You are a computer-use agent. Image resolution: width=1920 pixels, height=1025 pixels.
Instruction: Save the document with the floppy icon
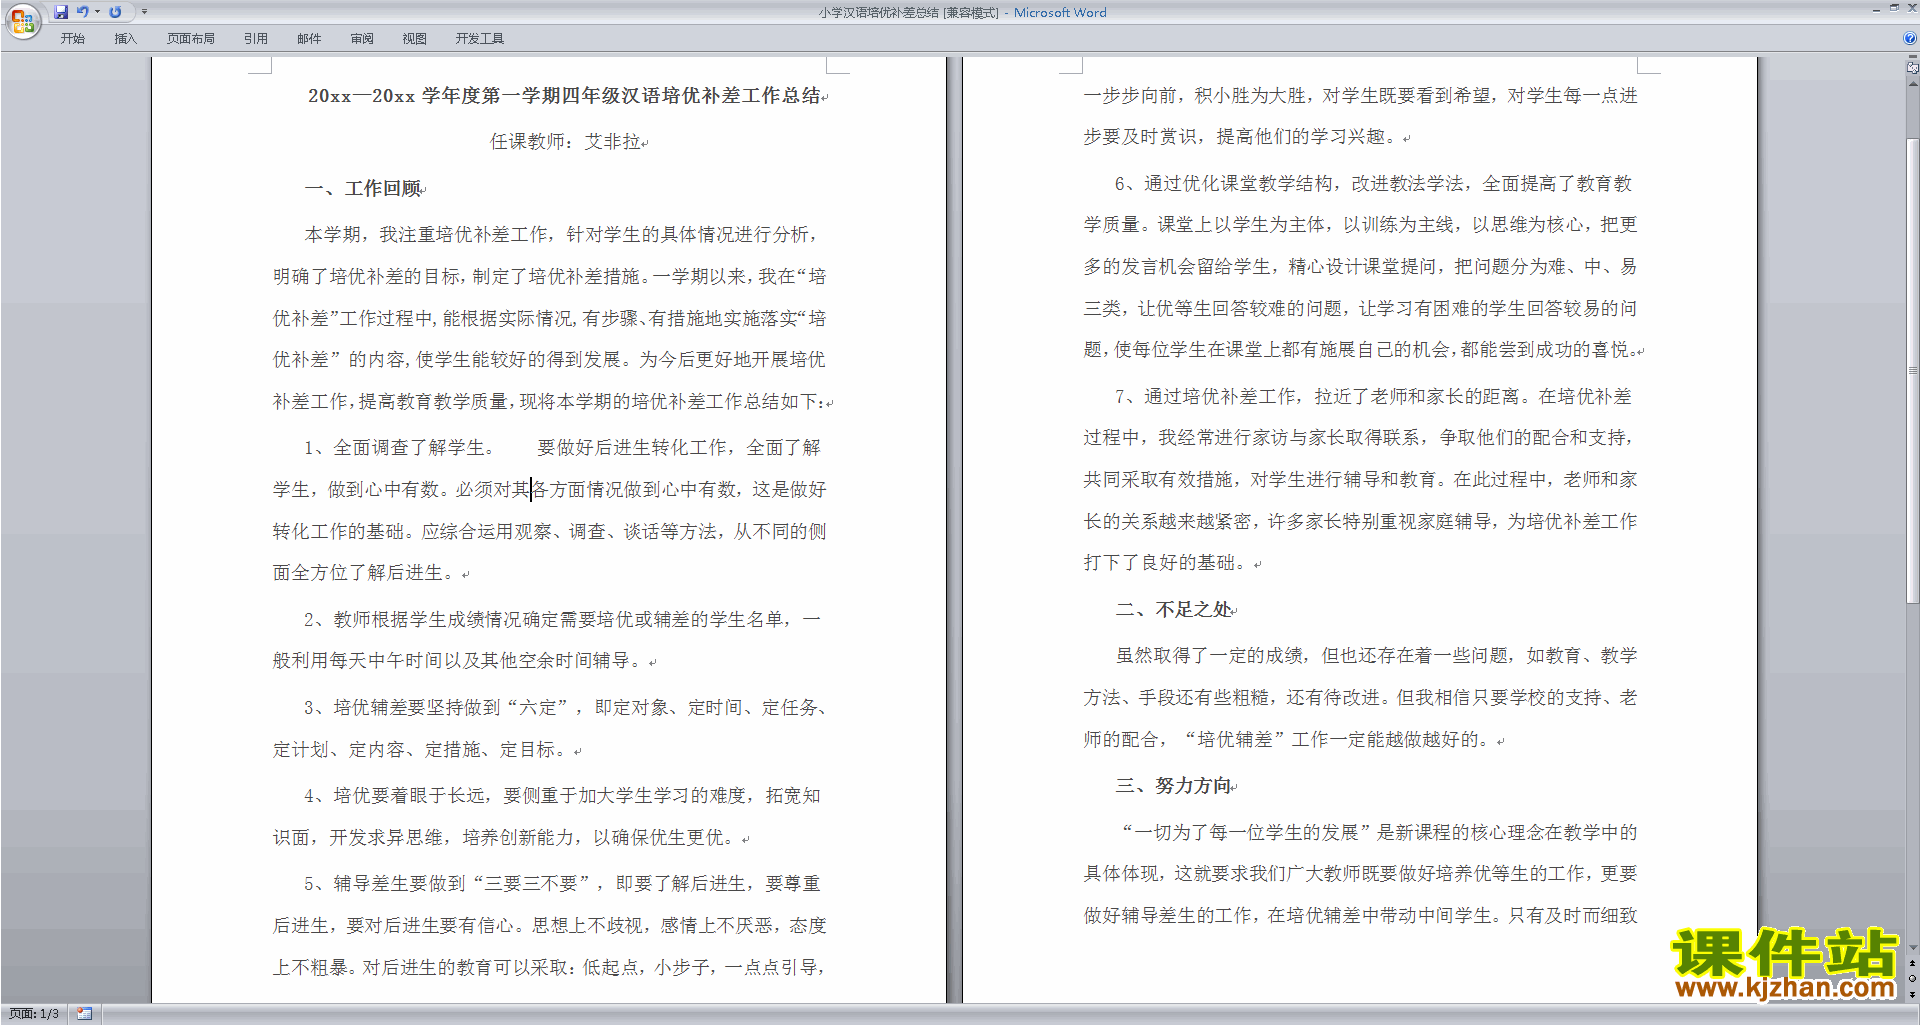(x=61, y=12)
